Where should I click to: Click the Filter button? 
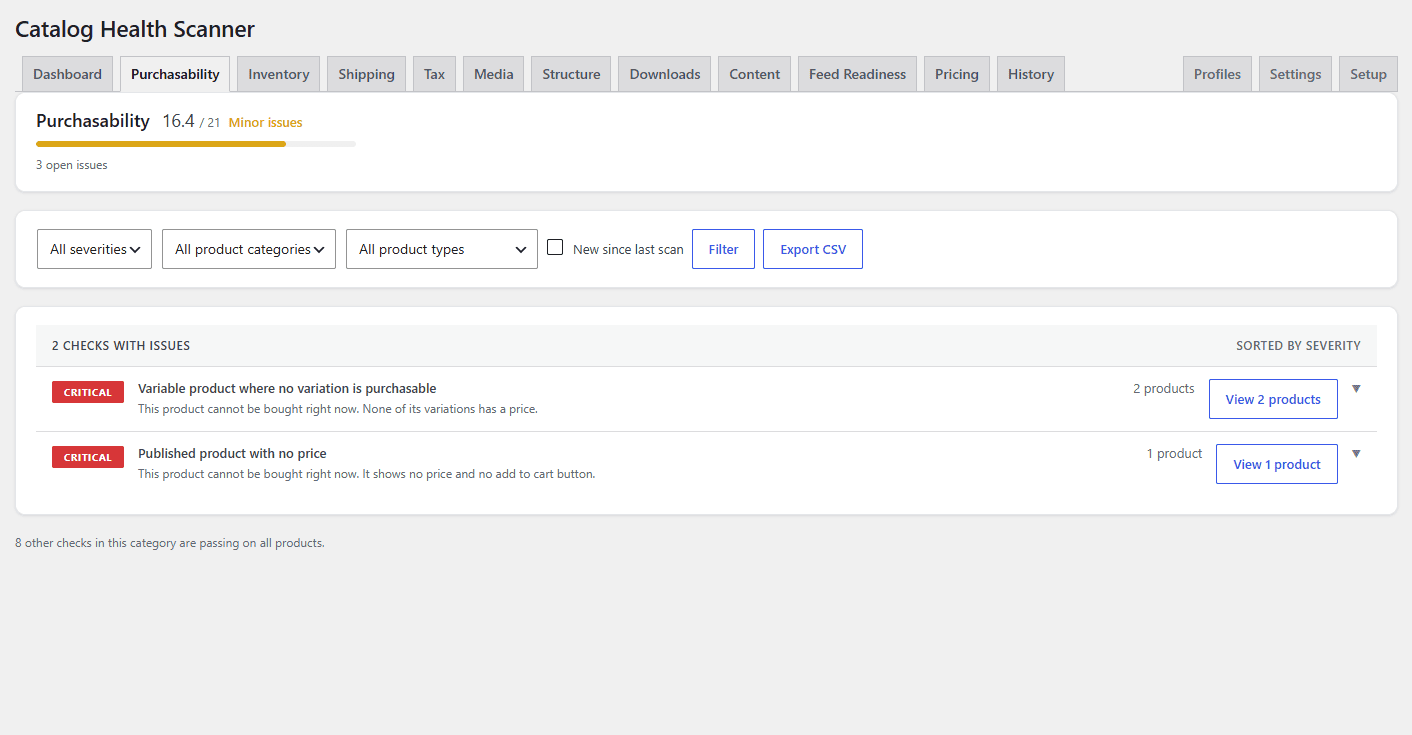[723, 249]
